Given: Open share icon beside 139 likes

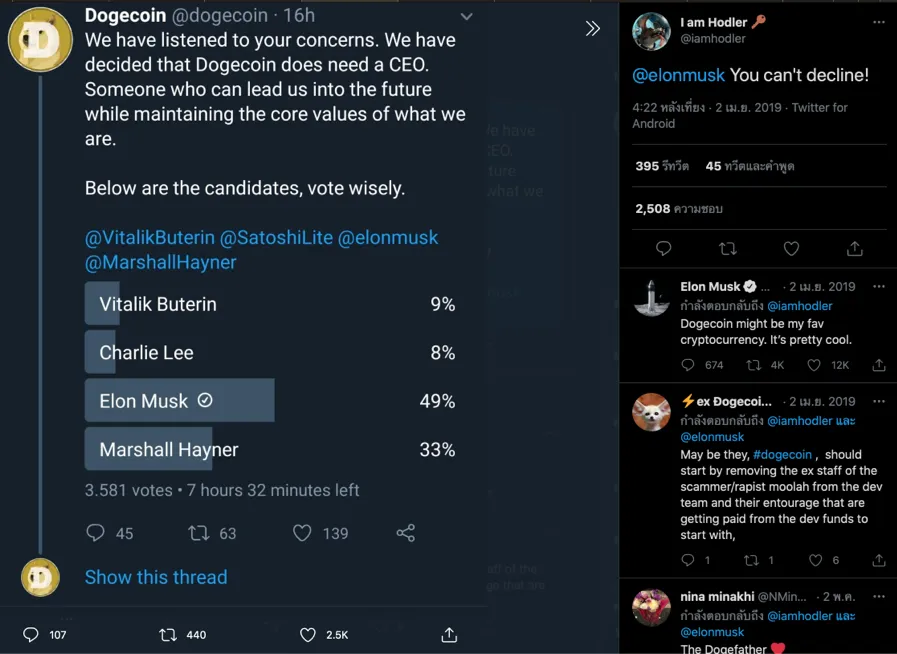Looking at the screenshot, I should click(406, 533).
